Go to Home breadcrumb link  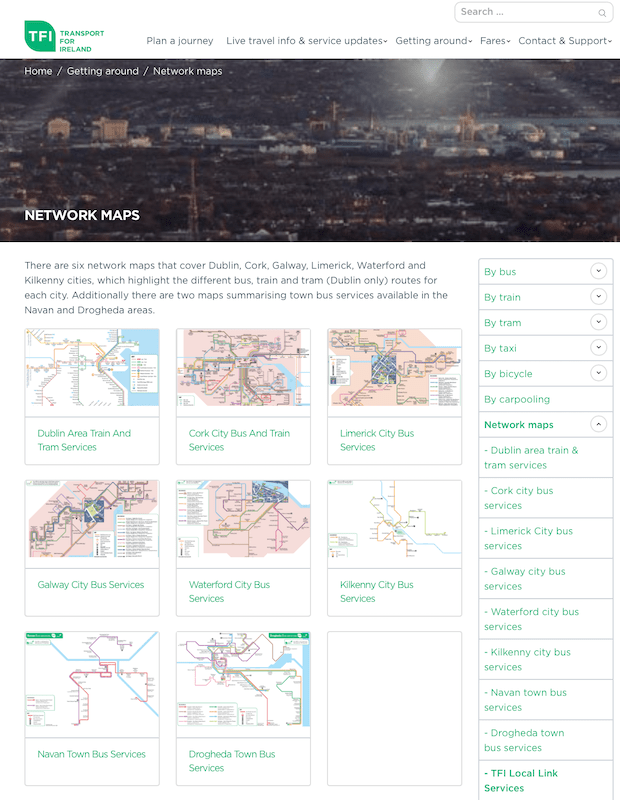click(38, 71)
